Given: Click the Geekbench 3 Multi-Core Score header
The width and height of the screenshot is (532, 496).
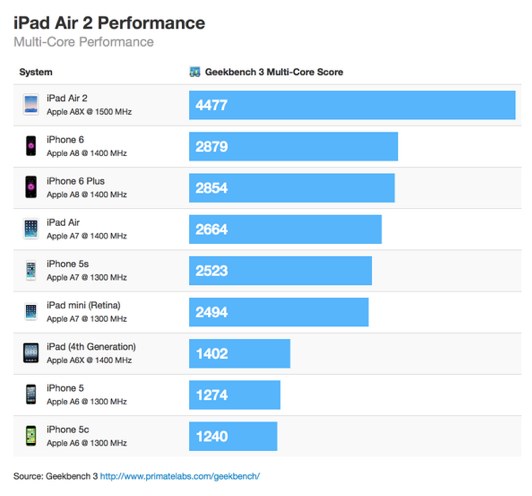Looking at the screenshot, I should click(274, 72).
